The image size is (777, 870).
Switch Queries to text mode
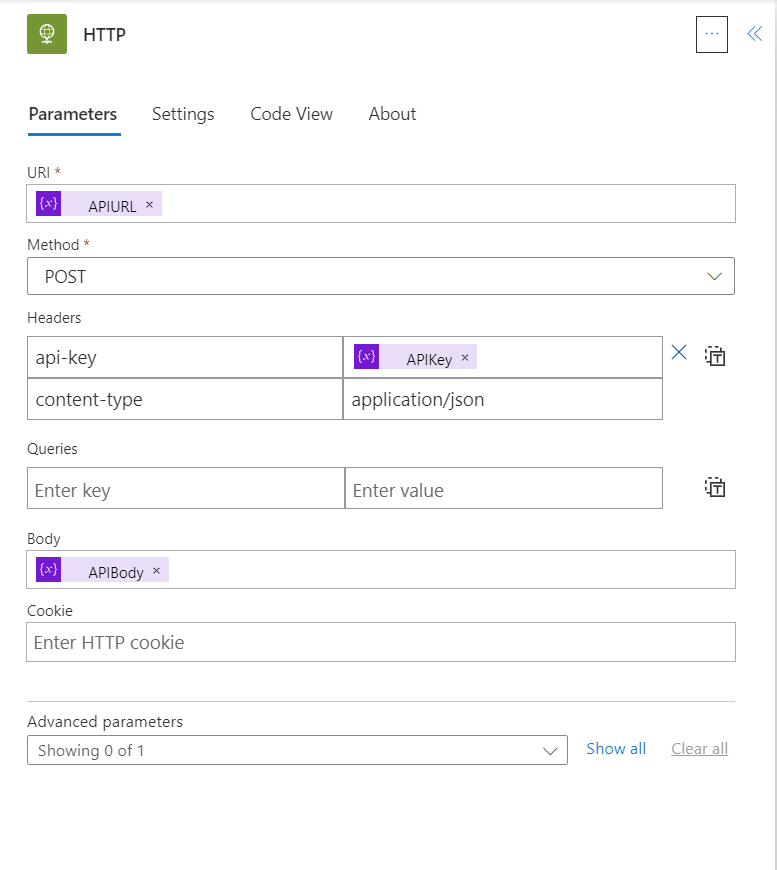coord(715,488)
